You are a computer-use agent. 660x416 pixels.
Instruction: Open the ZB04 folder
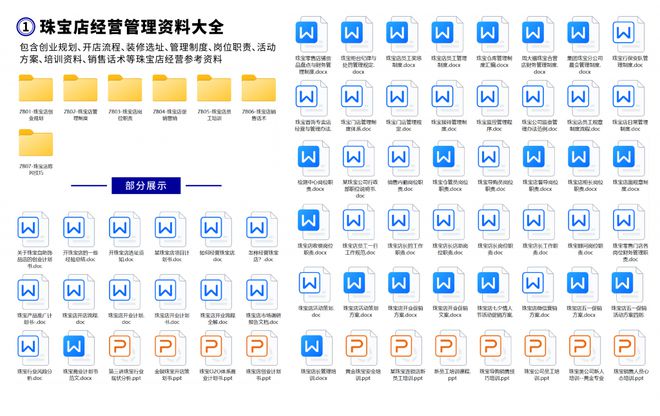(x=170, y=88)
